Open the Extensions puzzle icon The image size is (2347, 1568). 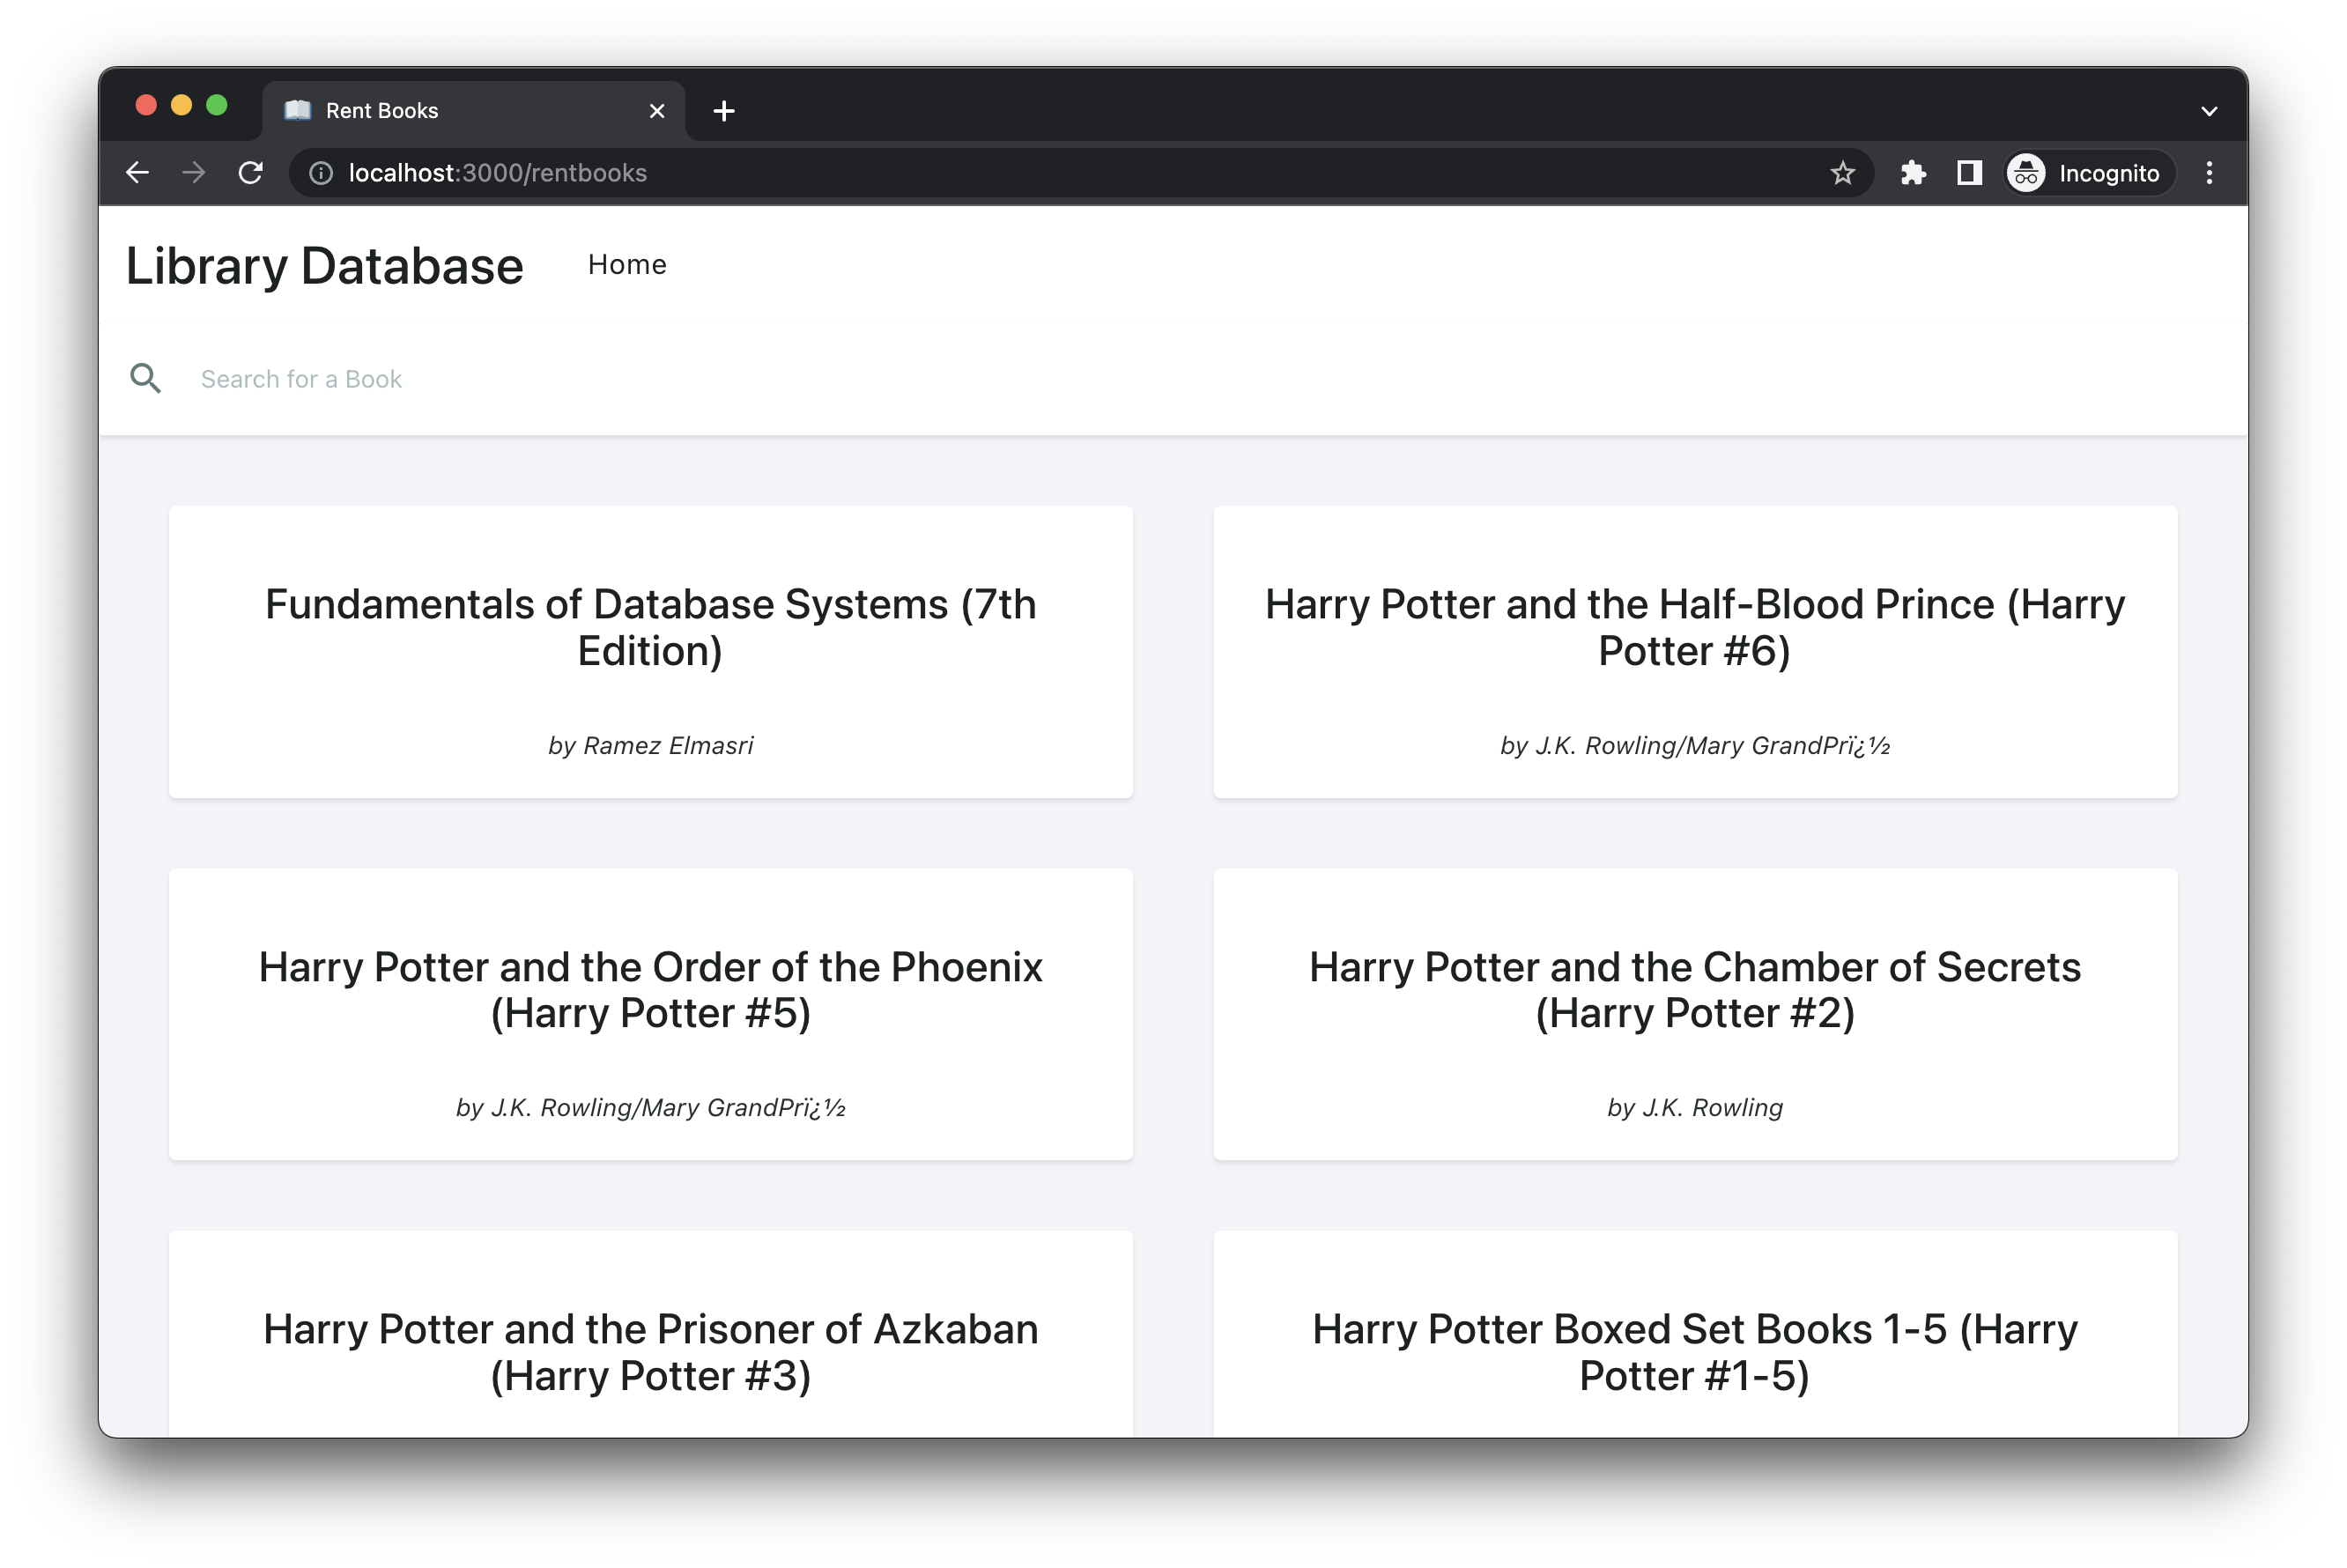tap(1912, 173)
